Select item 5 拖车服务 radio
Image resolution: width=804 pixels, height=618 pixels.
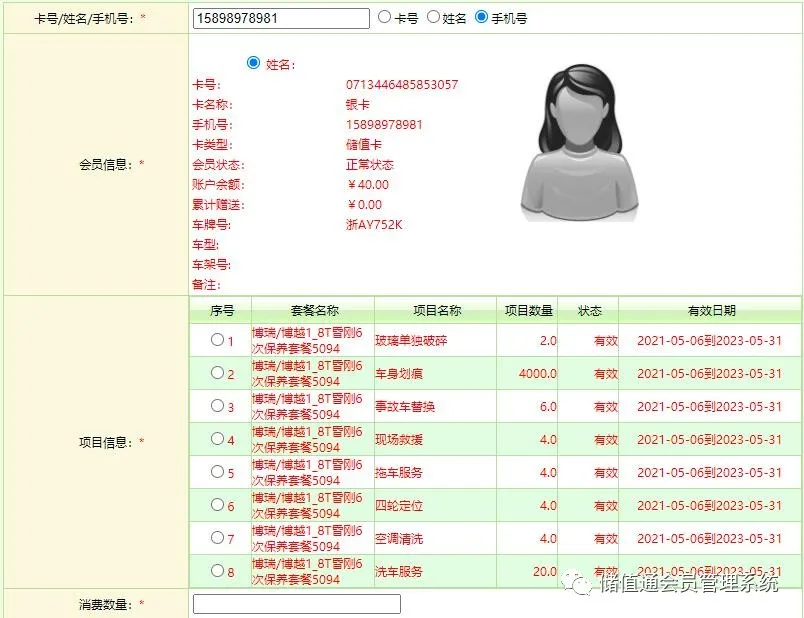[217, 472]
